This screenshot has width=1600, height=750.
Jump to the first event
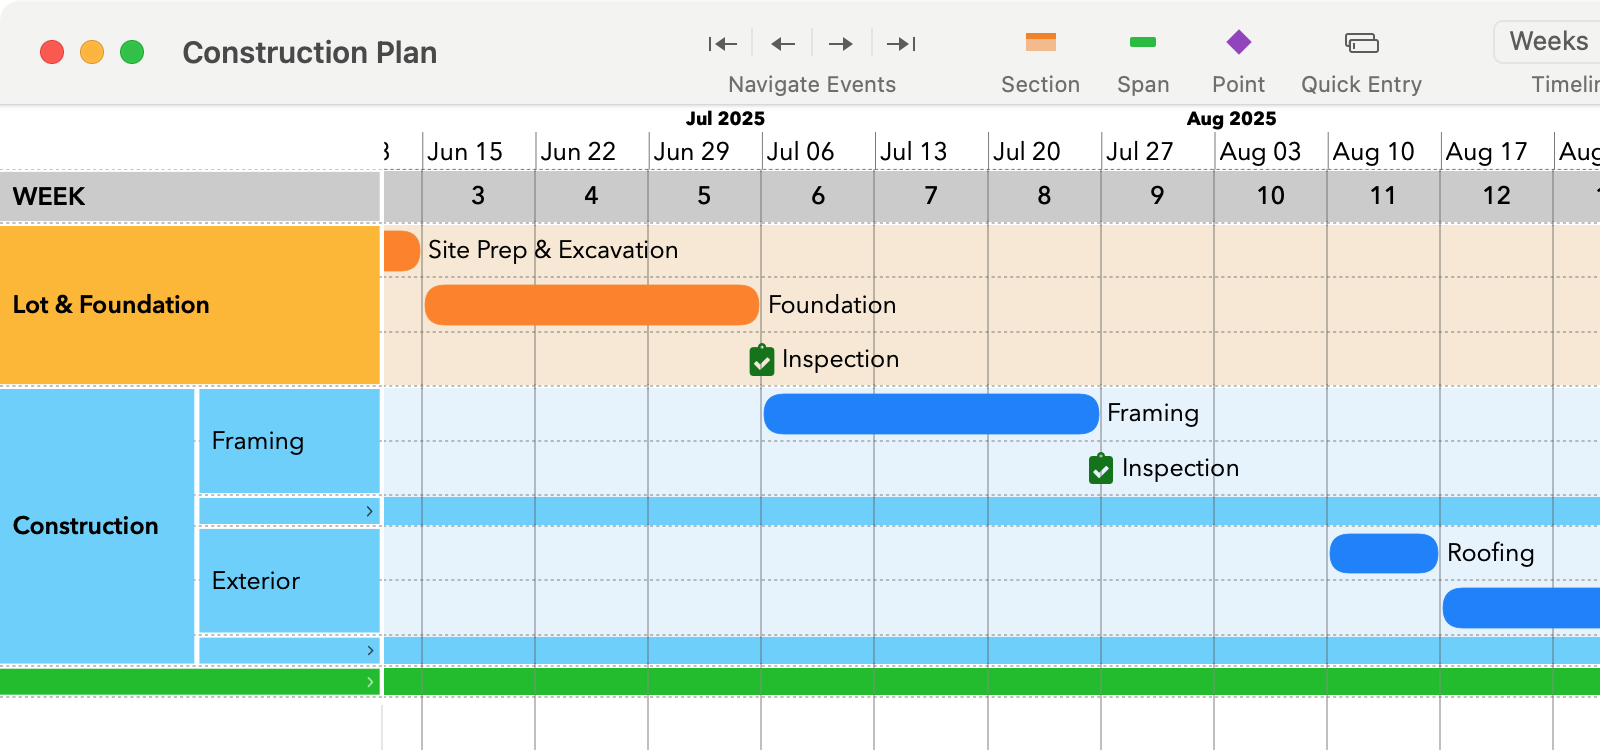(x=722, y=43)
